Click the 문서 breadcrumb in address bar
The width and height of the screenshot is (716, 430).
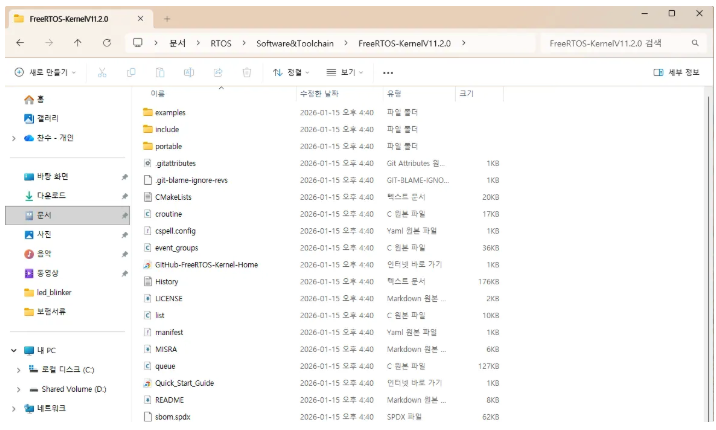[x=177, y=43]
